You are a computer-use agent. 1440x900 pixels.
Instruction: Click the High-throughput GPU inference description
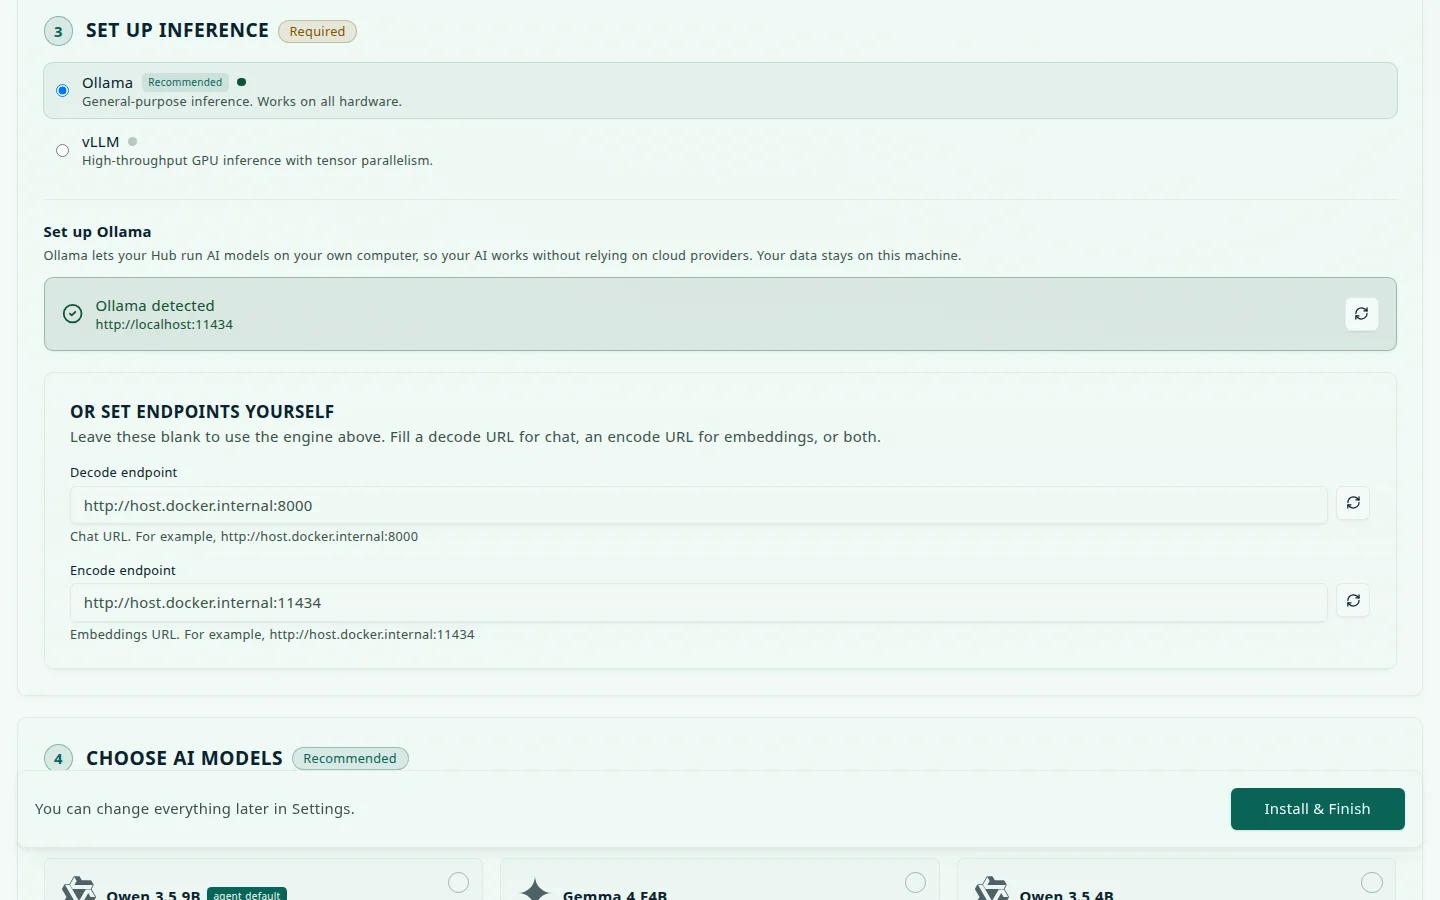257,161
